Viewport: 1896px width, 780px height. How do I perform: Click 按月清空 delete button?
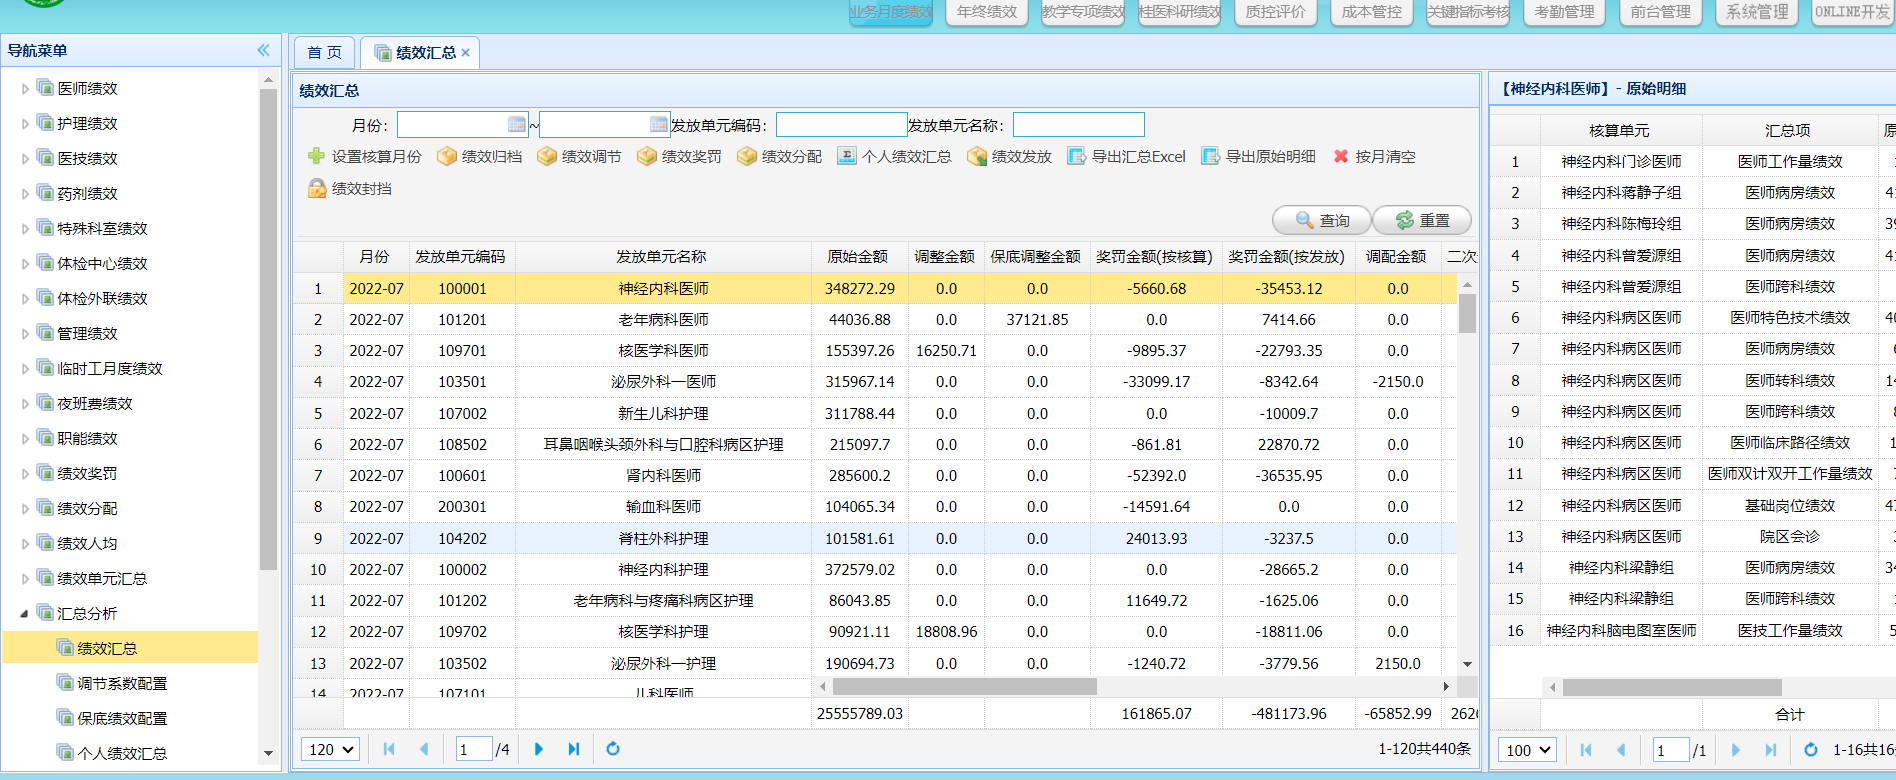click(1374, 157)
